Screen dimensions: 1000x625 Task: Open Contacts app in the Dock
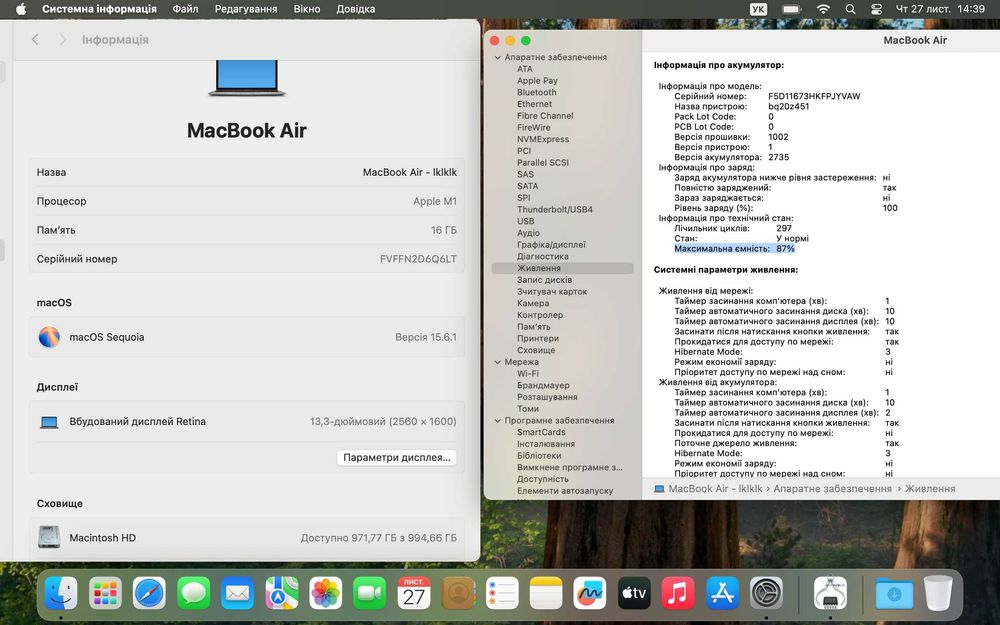point(458,593)
